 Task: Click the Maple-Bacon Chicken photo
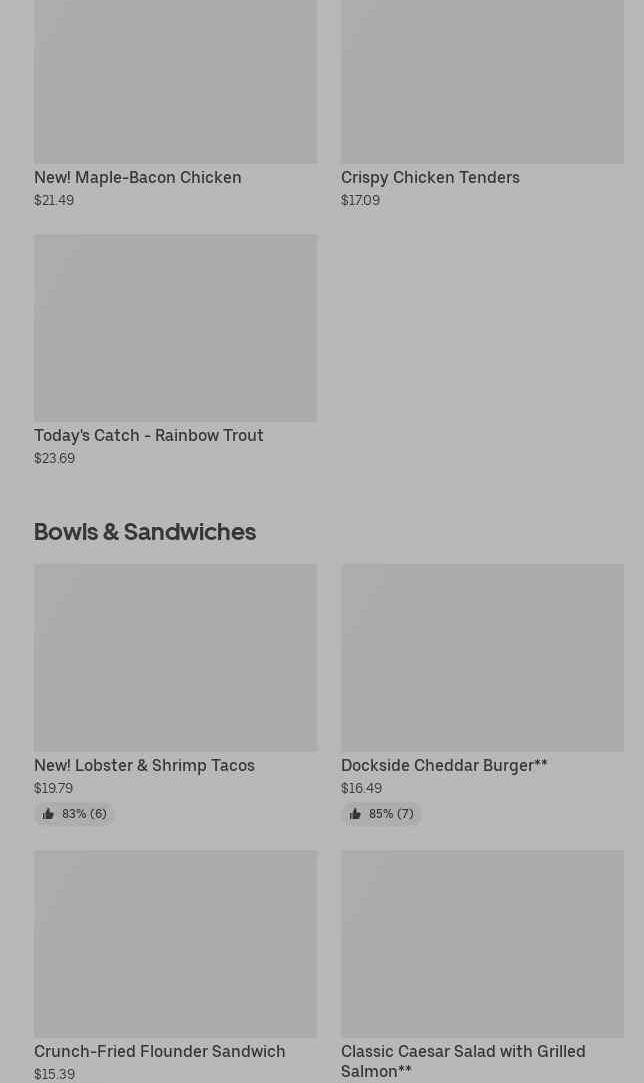pyautogui.click(x=175, y=80)
